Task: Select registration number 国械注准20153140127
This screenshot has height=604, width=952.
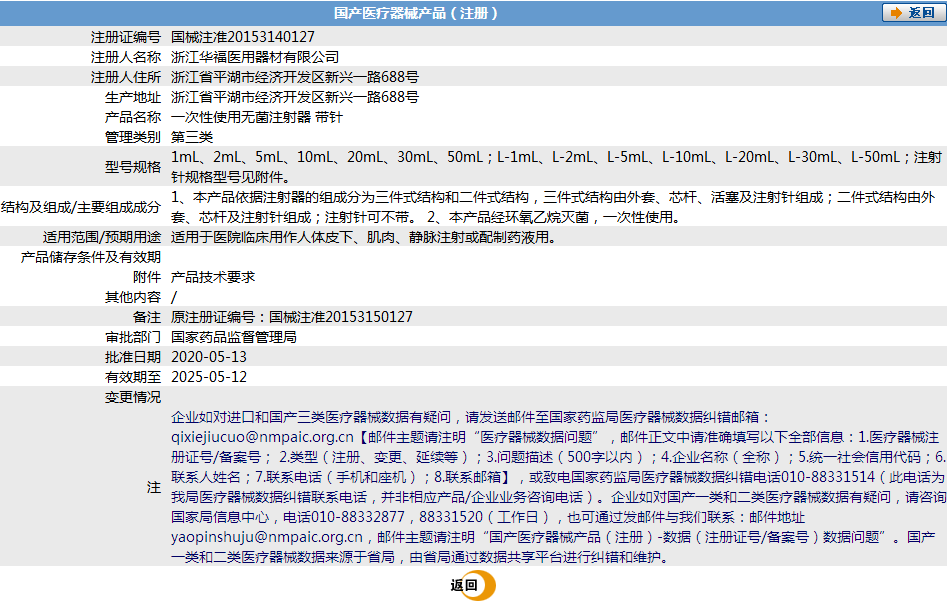Action: [243, 37]
